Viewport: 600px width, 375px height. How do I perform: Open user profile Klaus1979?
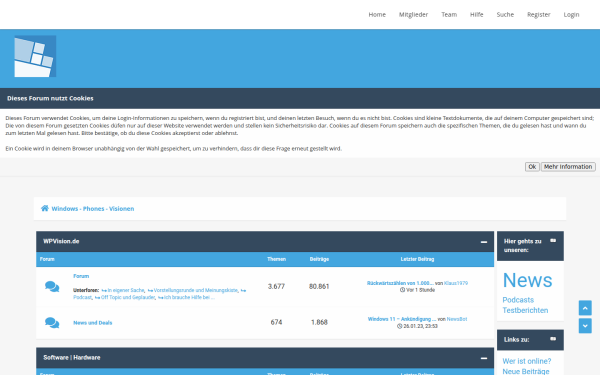pos(456,283)
